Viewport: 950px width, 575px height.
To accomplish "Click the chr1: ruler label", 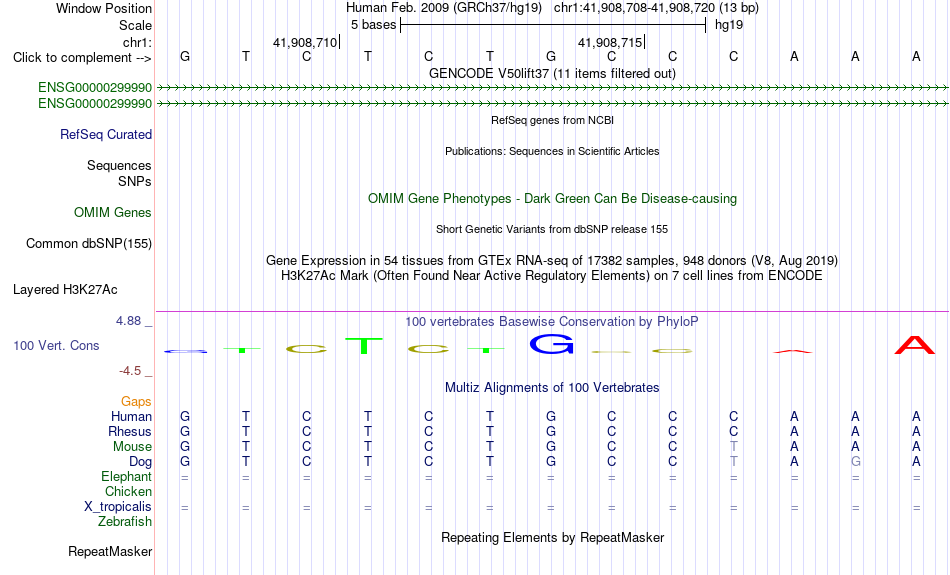I will [137, 42].
